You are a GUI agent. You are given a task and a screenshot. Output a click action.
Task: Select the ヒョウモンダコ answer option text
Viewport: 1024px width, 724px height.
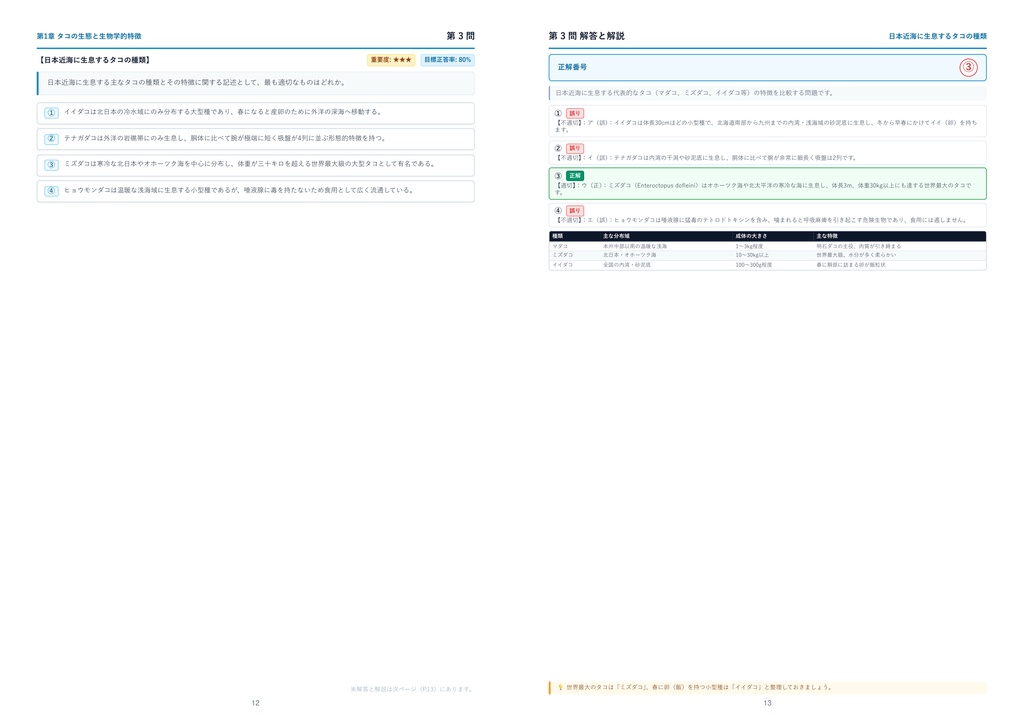coord(238,191)
